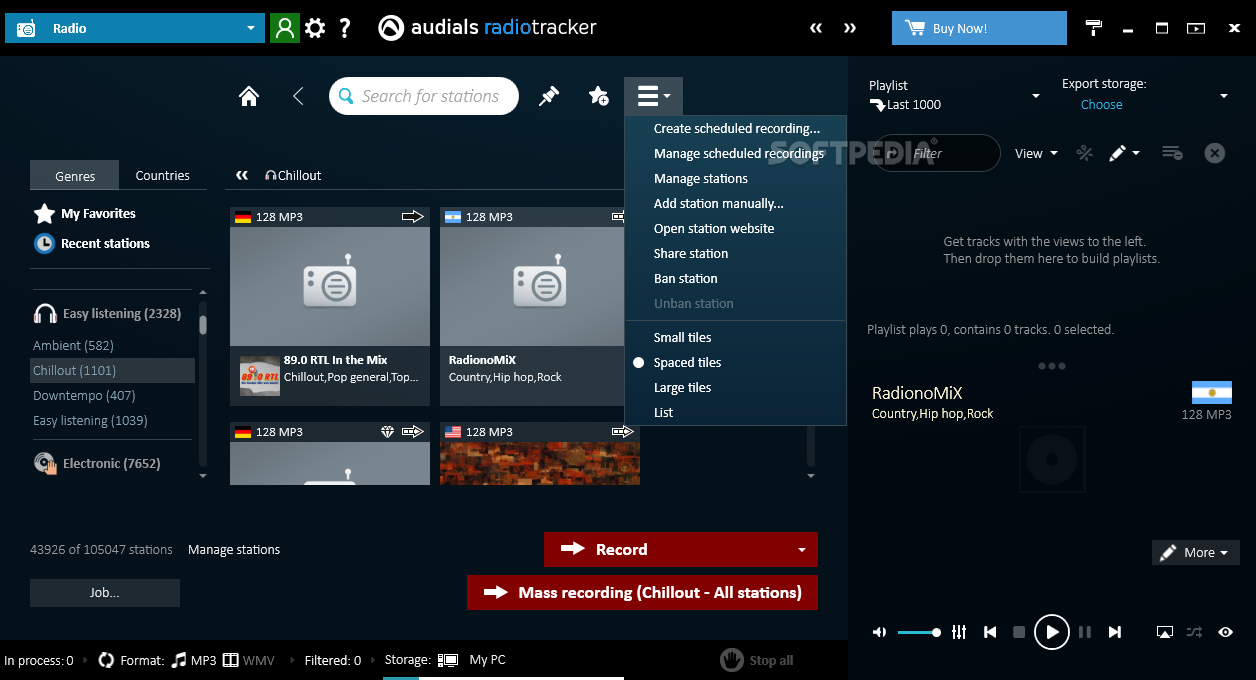Click the Stop all button
1256x680 pixels.
point(757,660)
